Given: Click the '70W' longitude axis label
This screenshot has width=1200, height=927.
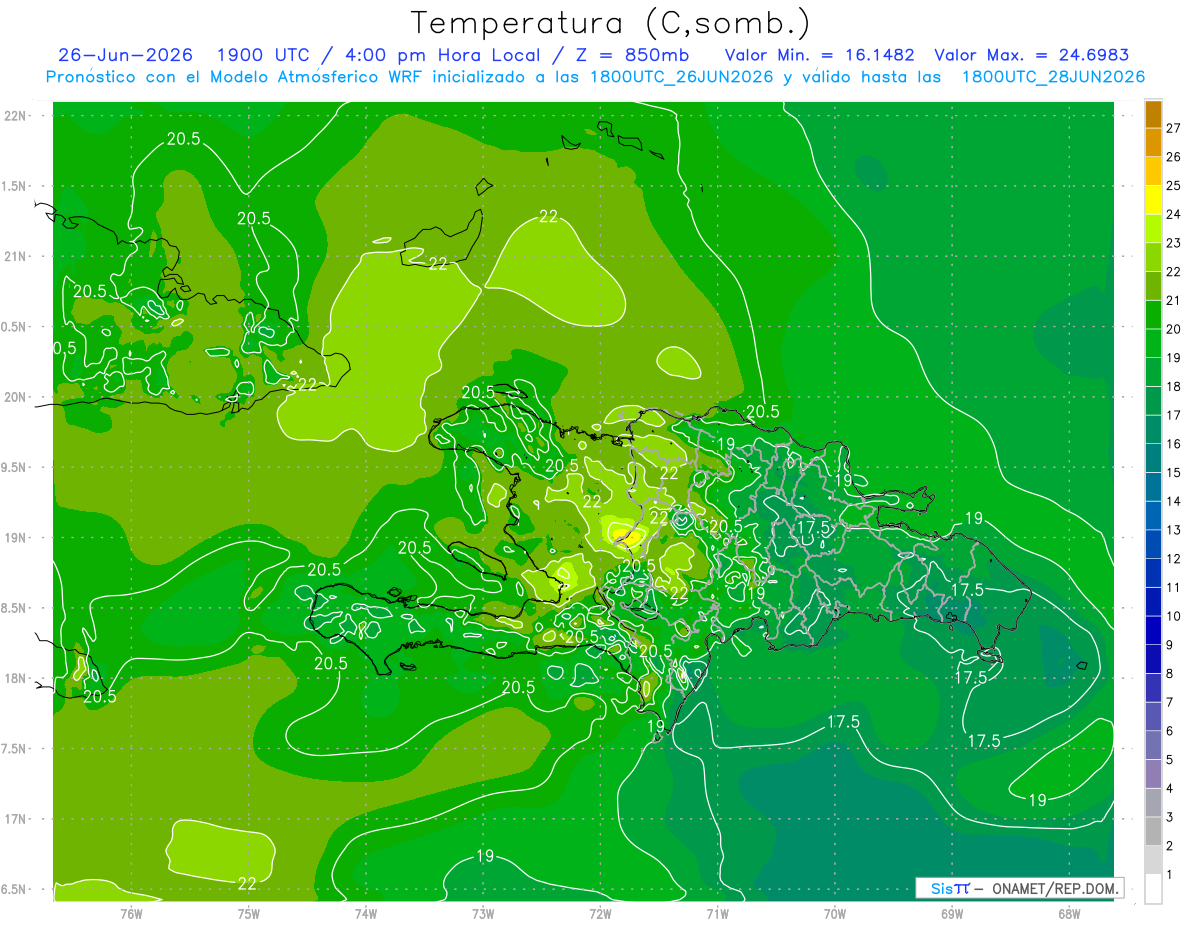Looking at the screenshot, I should tap(835, 914).
